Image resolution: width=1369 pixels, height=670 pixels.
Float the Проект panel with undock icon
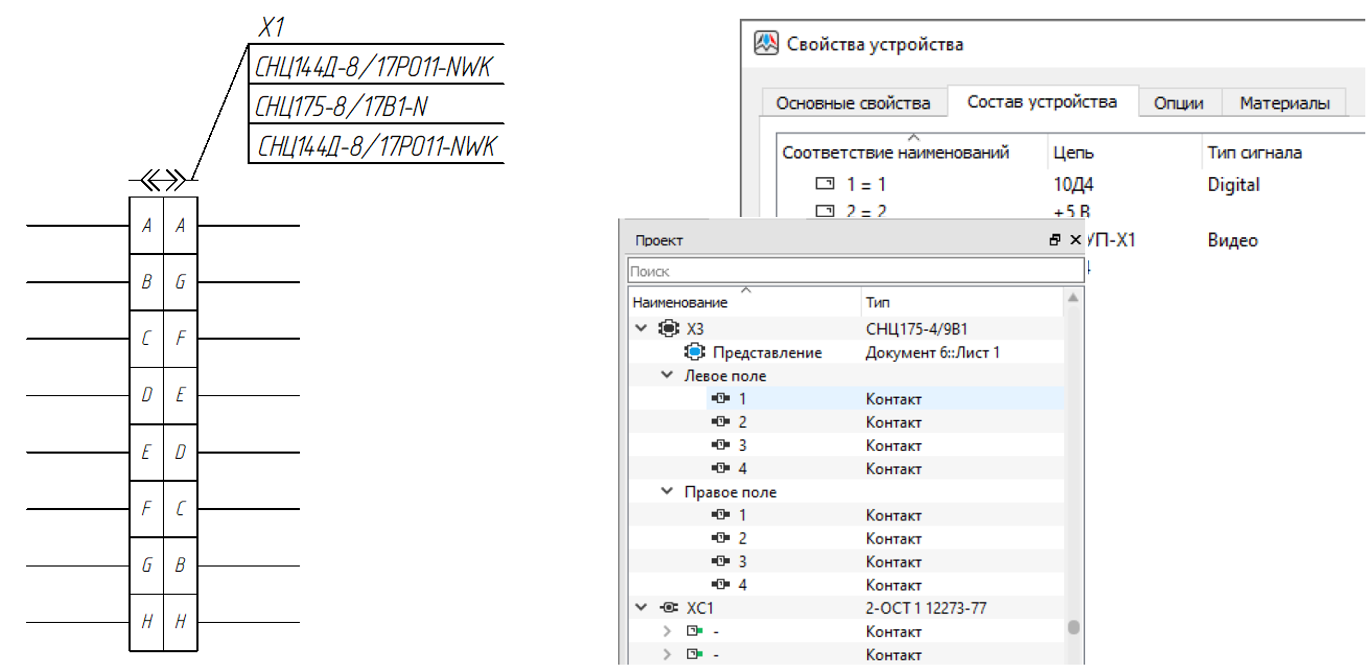pos(1055,241)
